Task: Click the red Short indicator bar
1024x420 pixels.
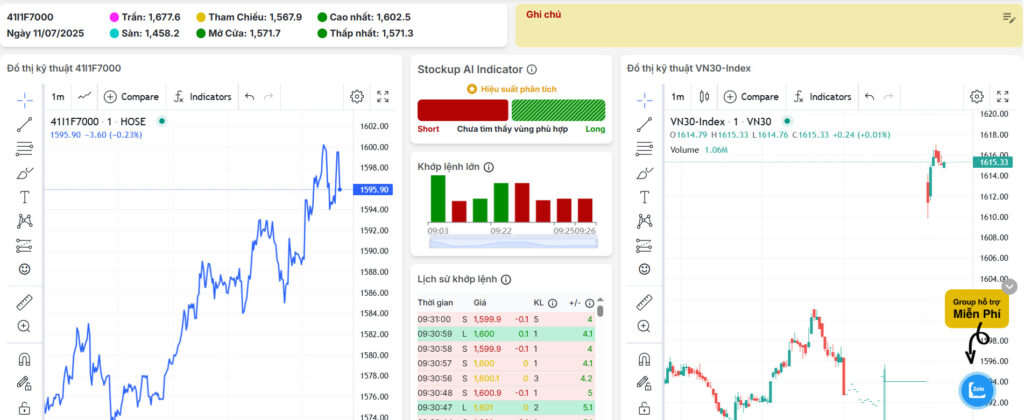Action: [x=462, y=110]
